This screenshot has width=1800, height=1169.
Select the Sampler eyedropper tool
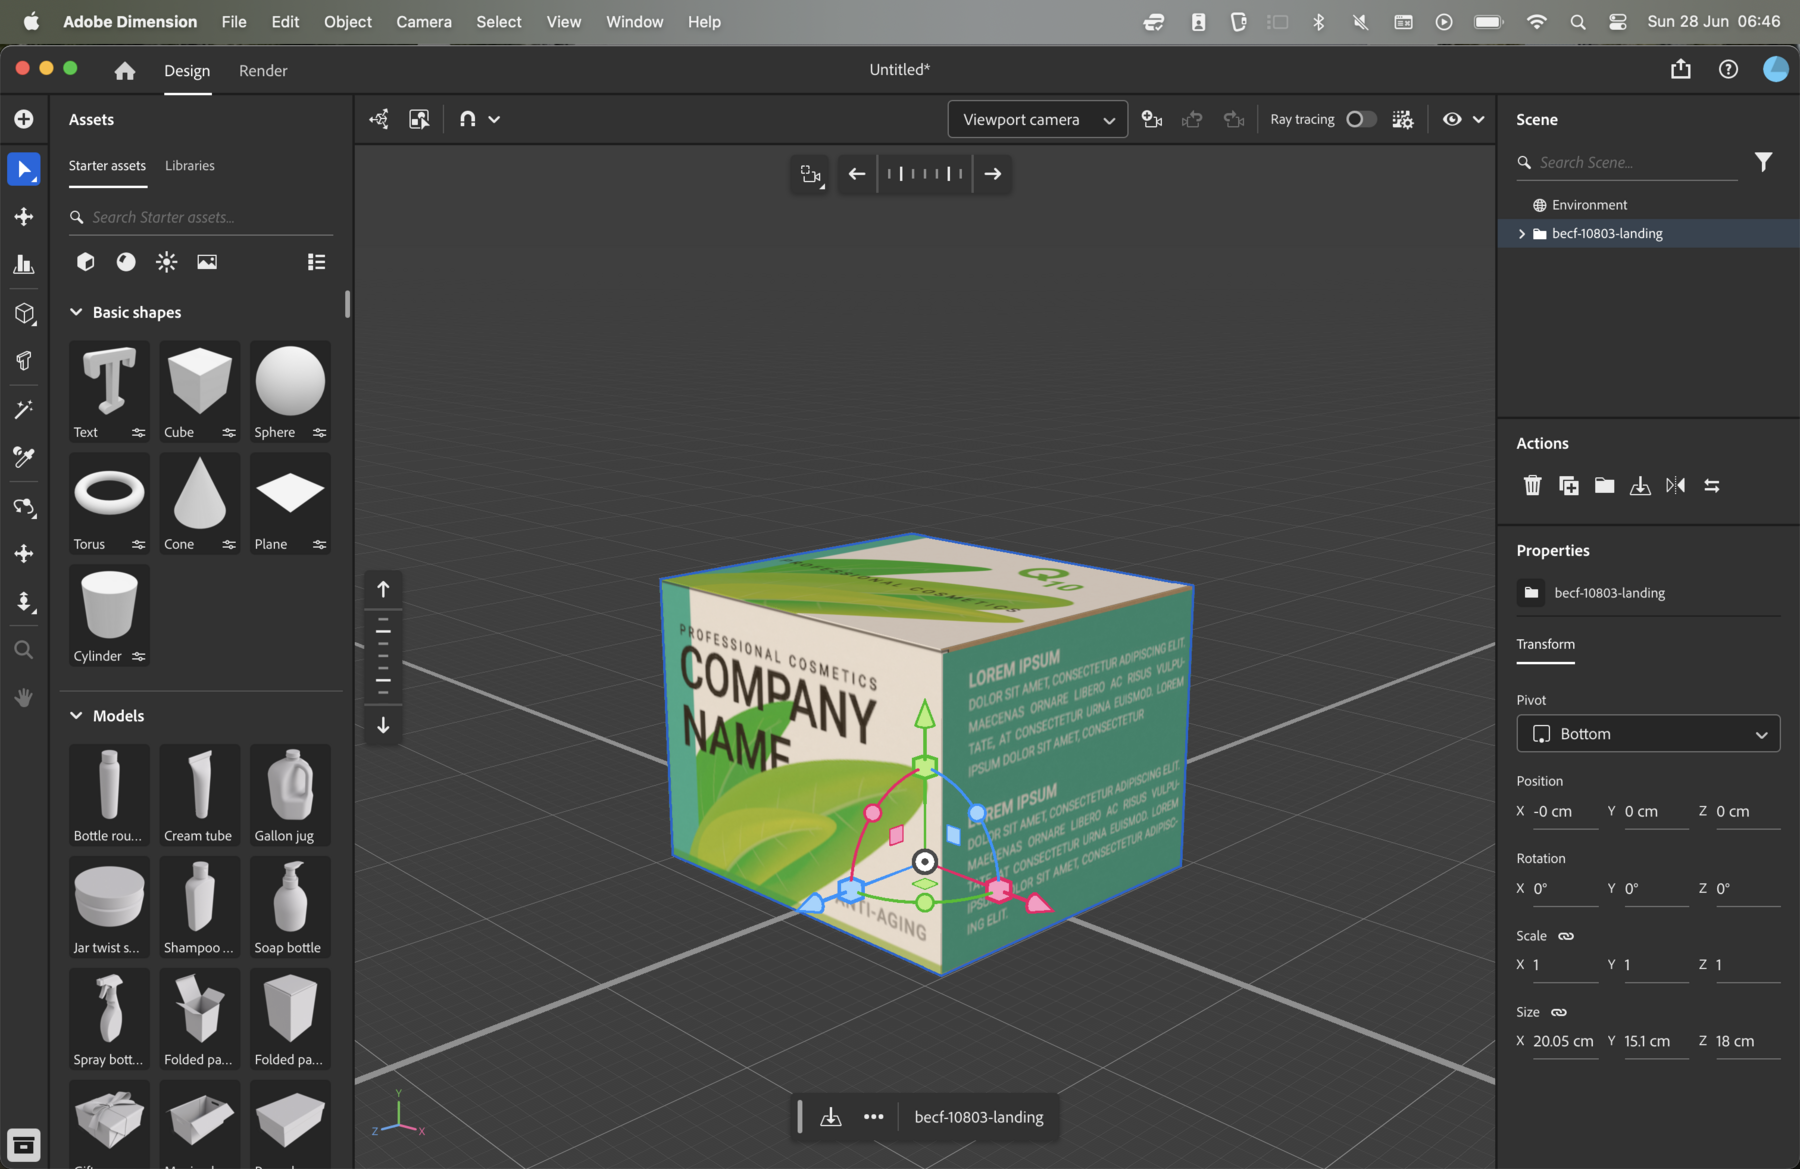[24, 457]
